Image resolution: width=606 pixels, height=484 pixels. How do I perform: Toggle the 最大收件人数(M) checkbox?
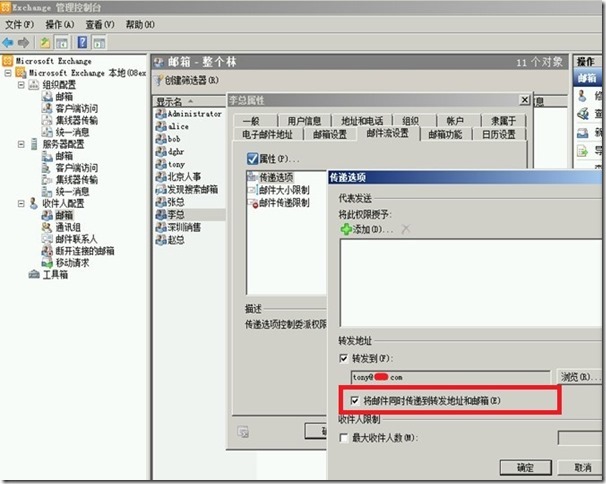pyautogui.click(x=343, y=438)
